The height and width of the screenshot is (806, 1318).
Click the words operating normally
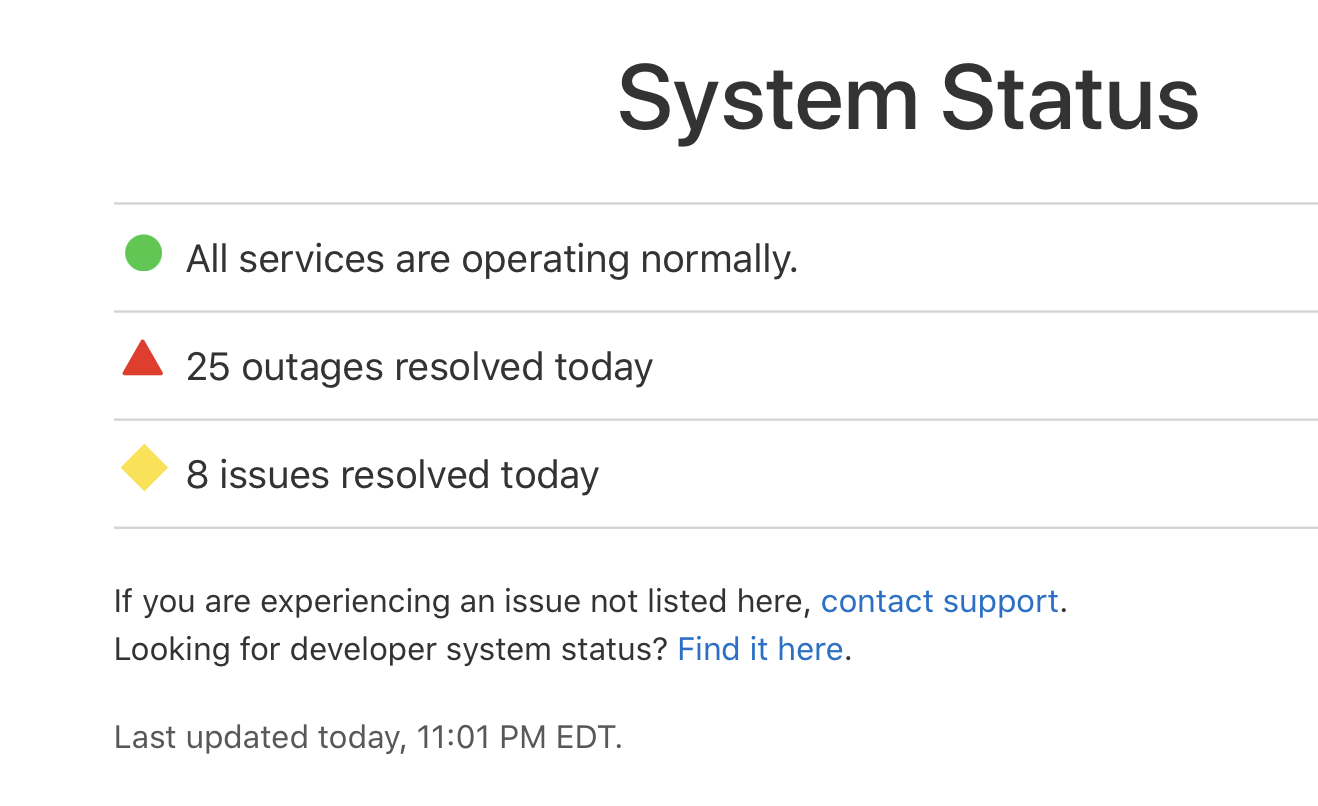click(x=629, y=260)
